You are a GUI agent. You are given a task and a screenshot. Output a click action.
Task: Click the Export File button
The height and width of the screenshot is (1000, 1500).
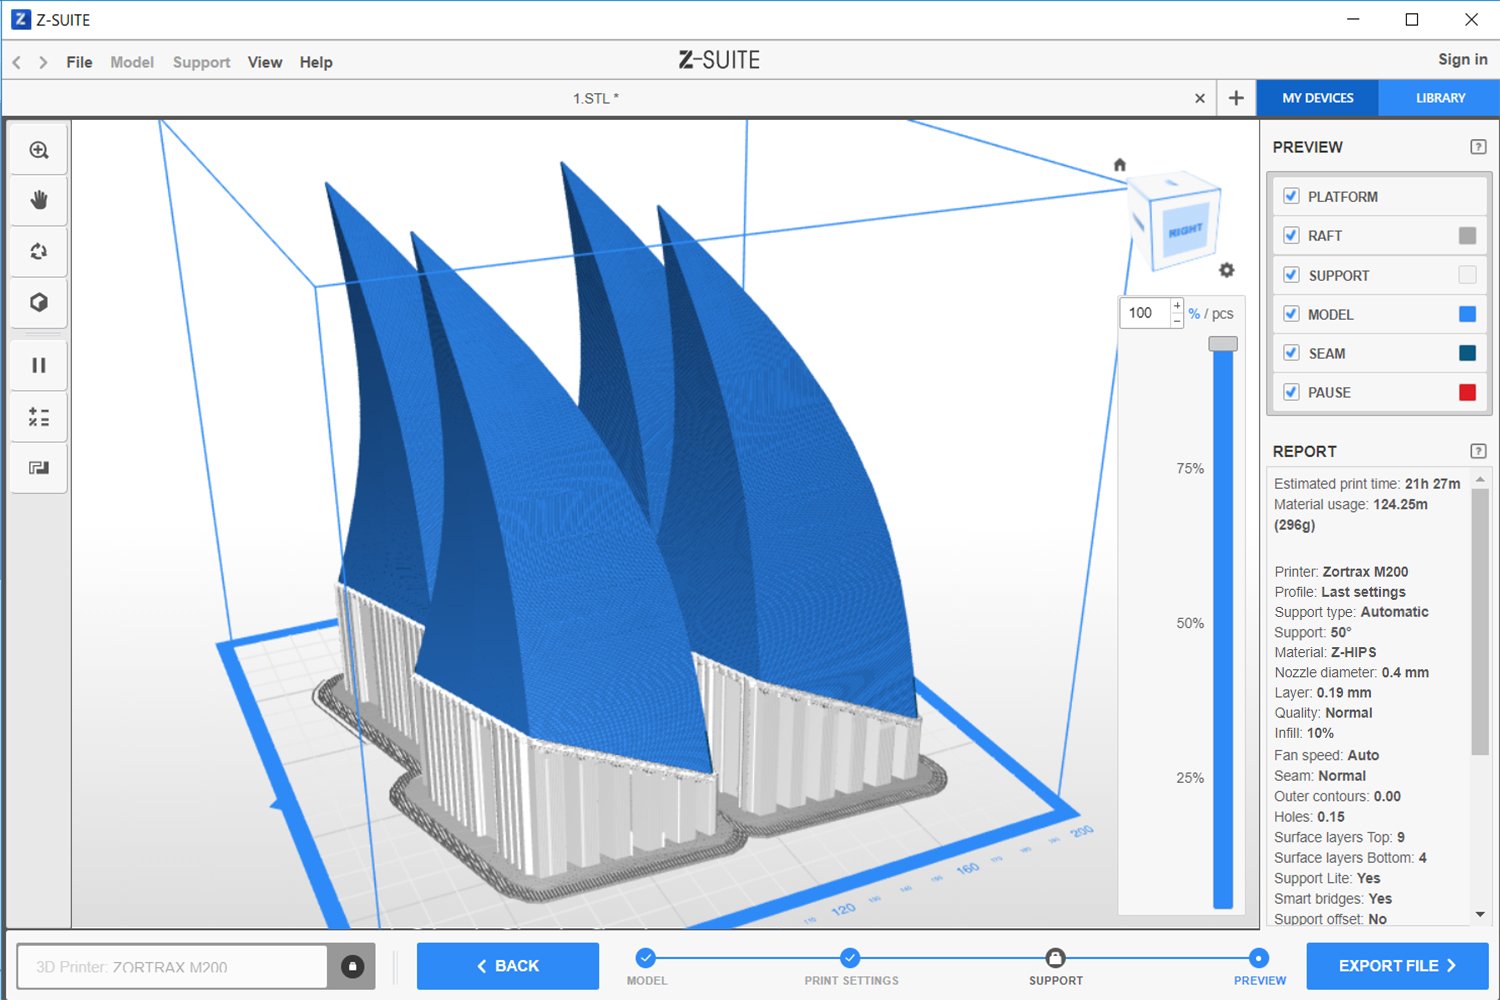point(1398,966)
